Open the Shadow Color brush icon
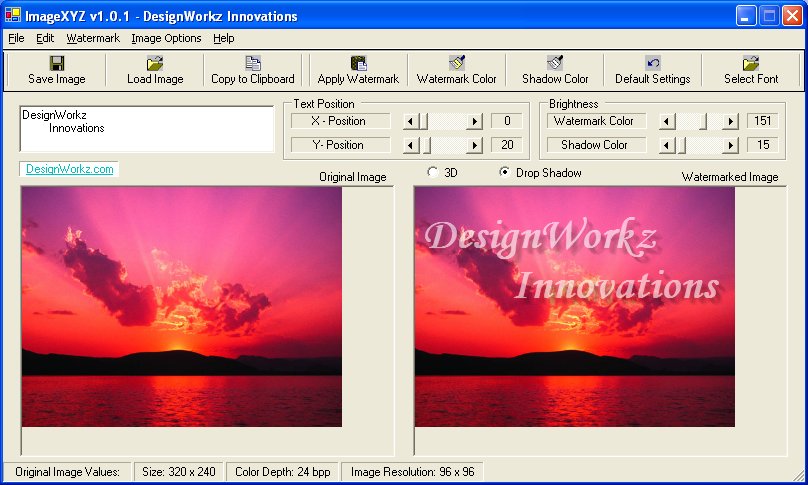The width and height of the screenshot is (808, 485). tap(555, 63)
